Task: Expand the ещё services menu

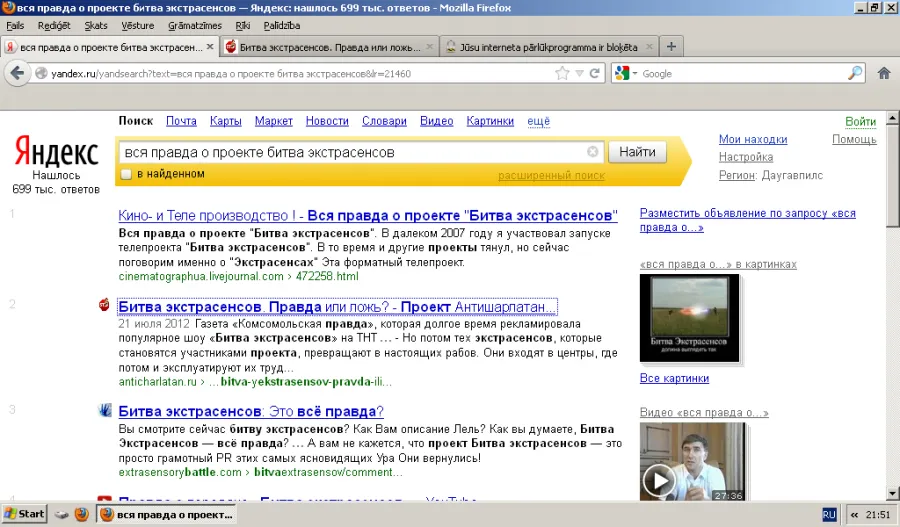Action: tap(538, 121)
